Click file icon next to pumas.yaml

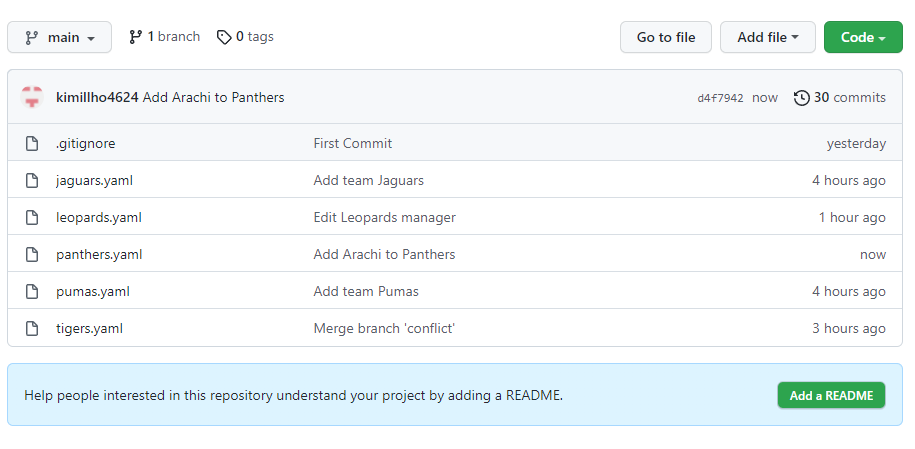click(32, 291)
